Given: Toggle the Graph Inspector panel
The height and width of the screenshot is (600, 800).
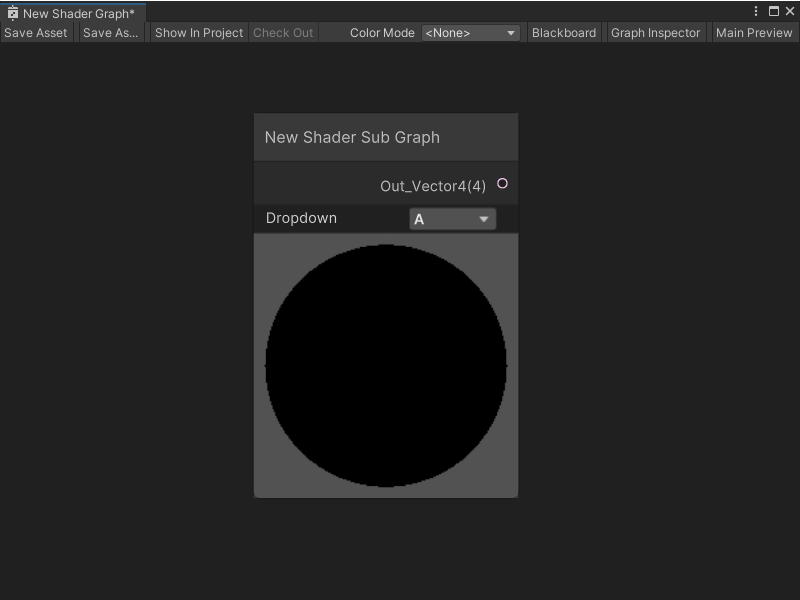Looking at the screenshot, I should coord(655,32).
